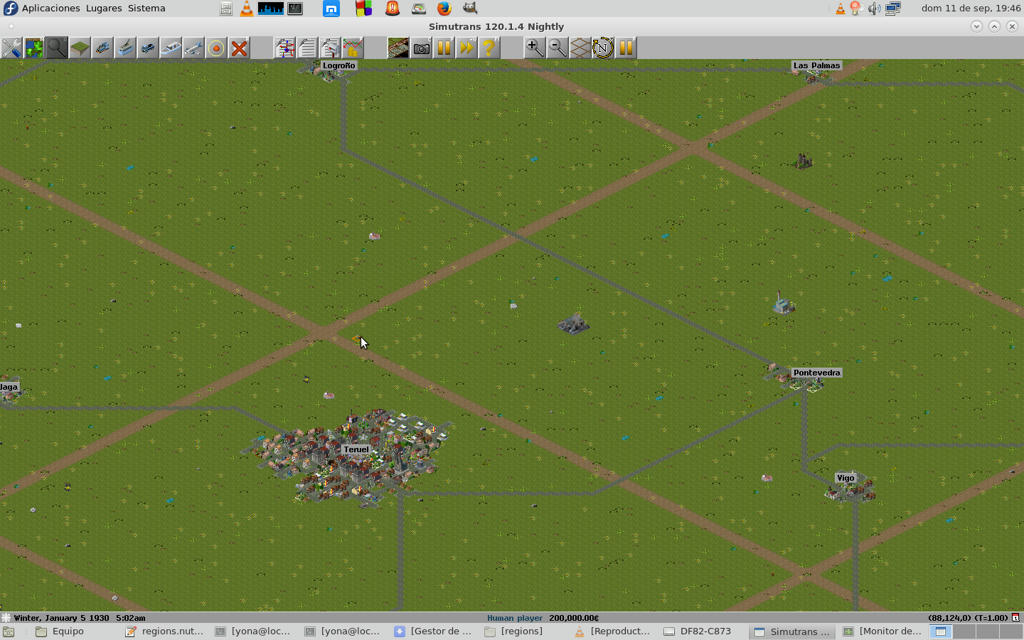Click the Vigo city label
The height and width of the screenshot is (640, 1024).
[846, 478]
